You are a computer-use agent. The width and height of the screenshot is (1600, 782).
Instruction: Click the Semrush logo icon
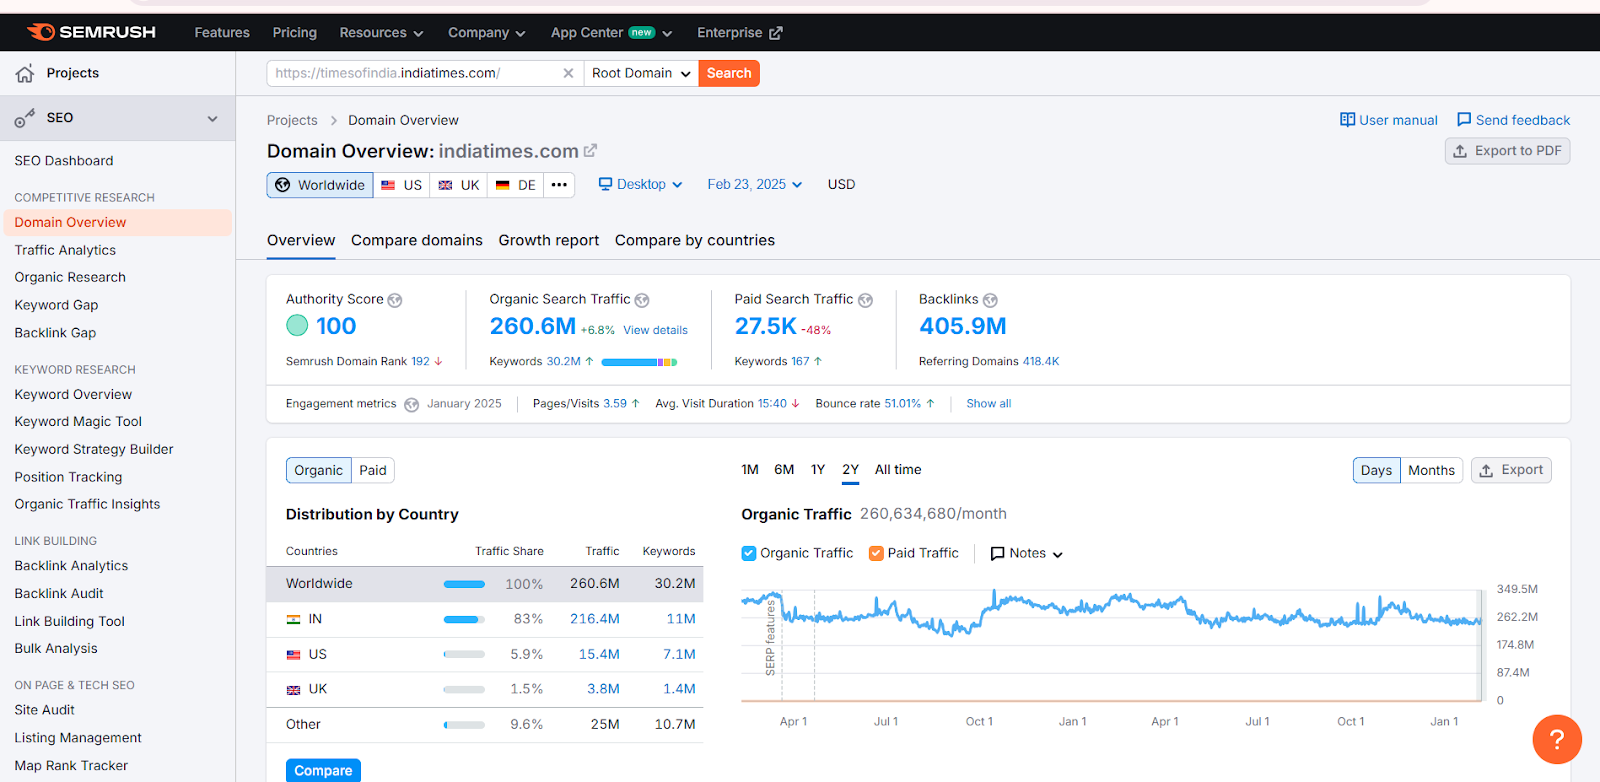pos(41,32)
